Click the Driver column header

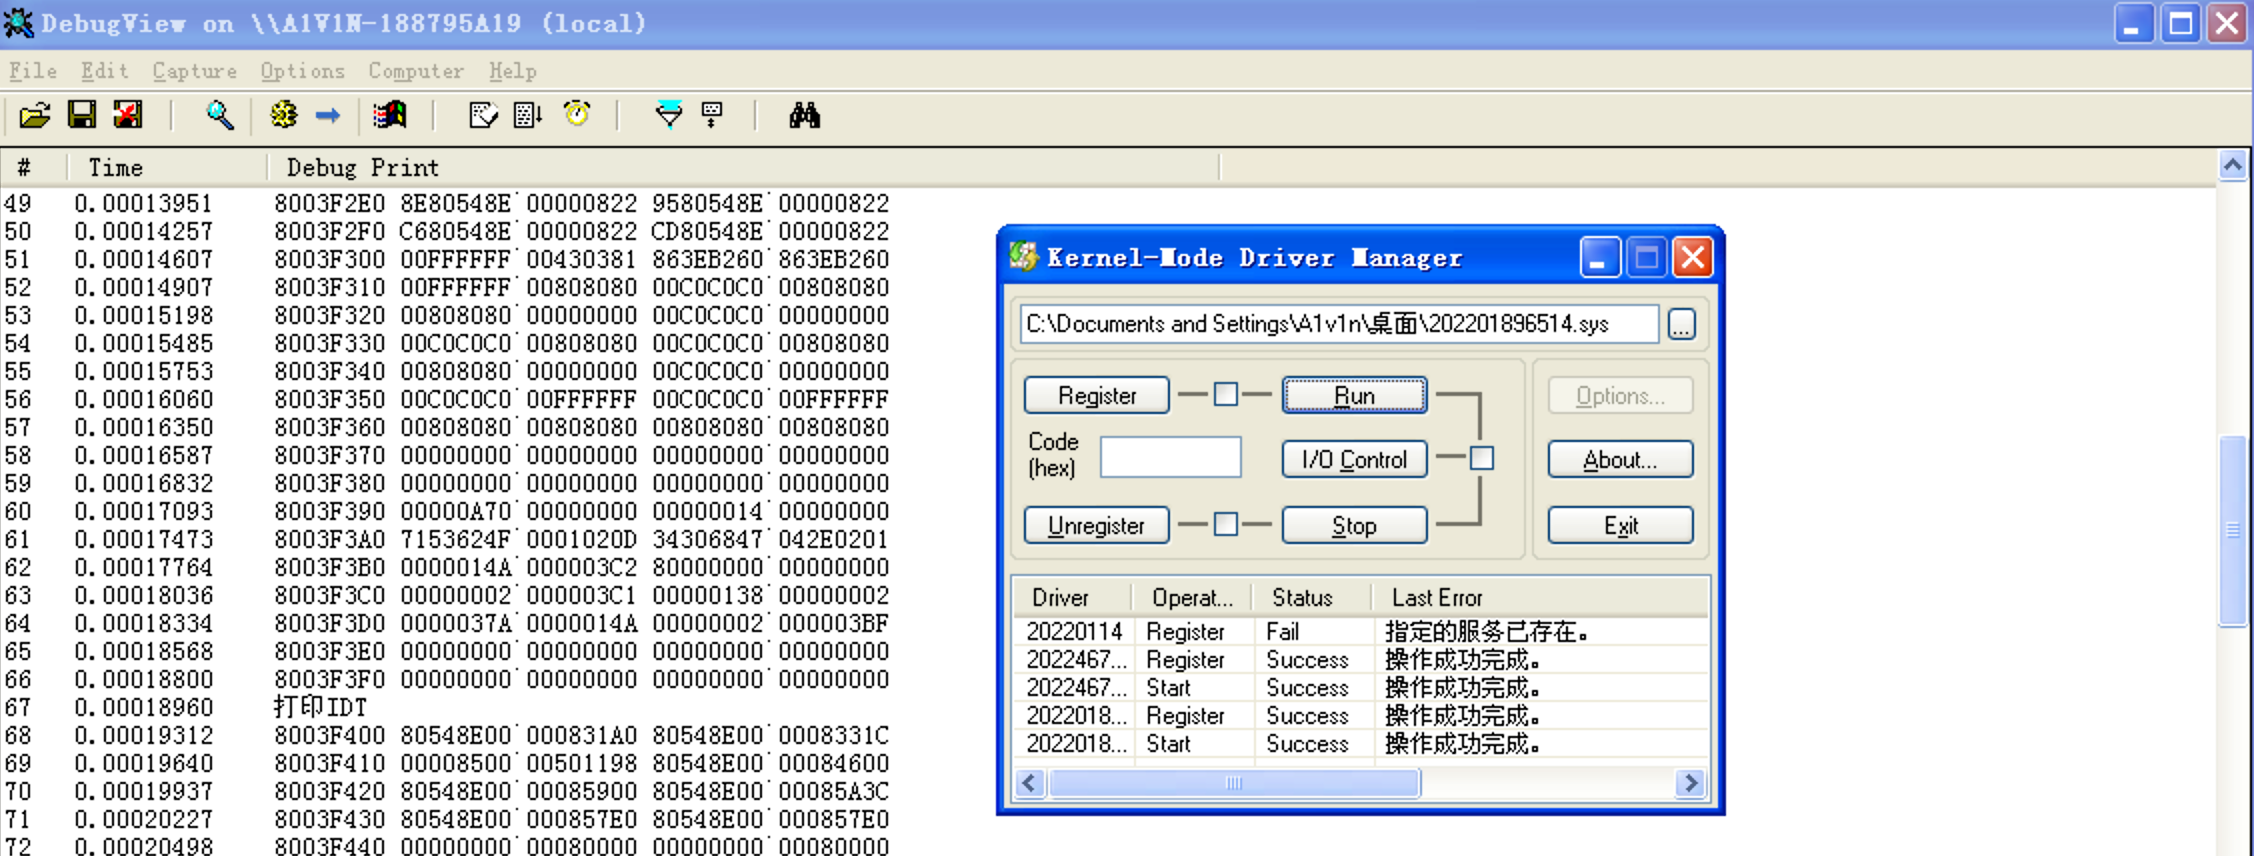point(1073,597)
